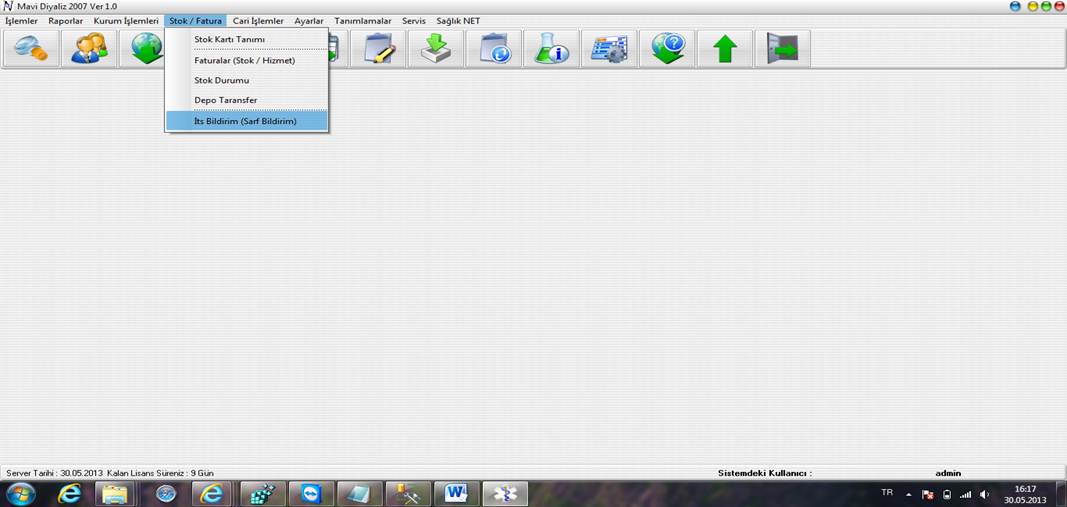Image resolution: width=1067 pixels, height=507 pixels.
Task: Open the calendar with gear settings icon
Action: (x=609, y=49)
